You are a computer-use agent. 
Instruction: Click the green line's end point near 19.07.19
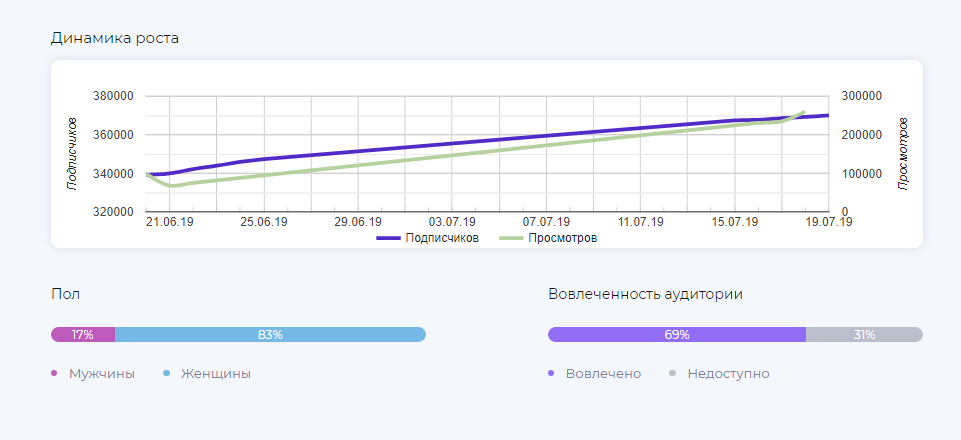pos(803,112)
